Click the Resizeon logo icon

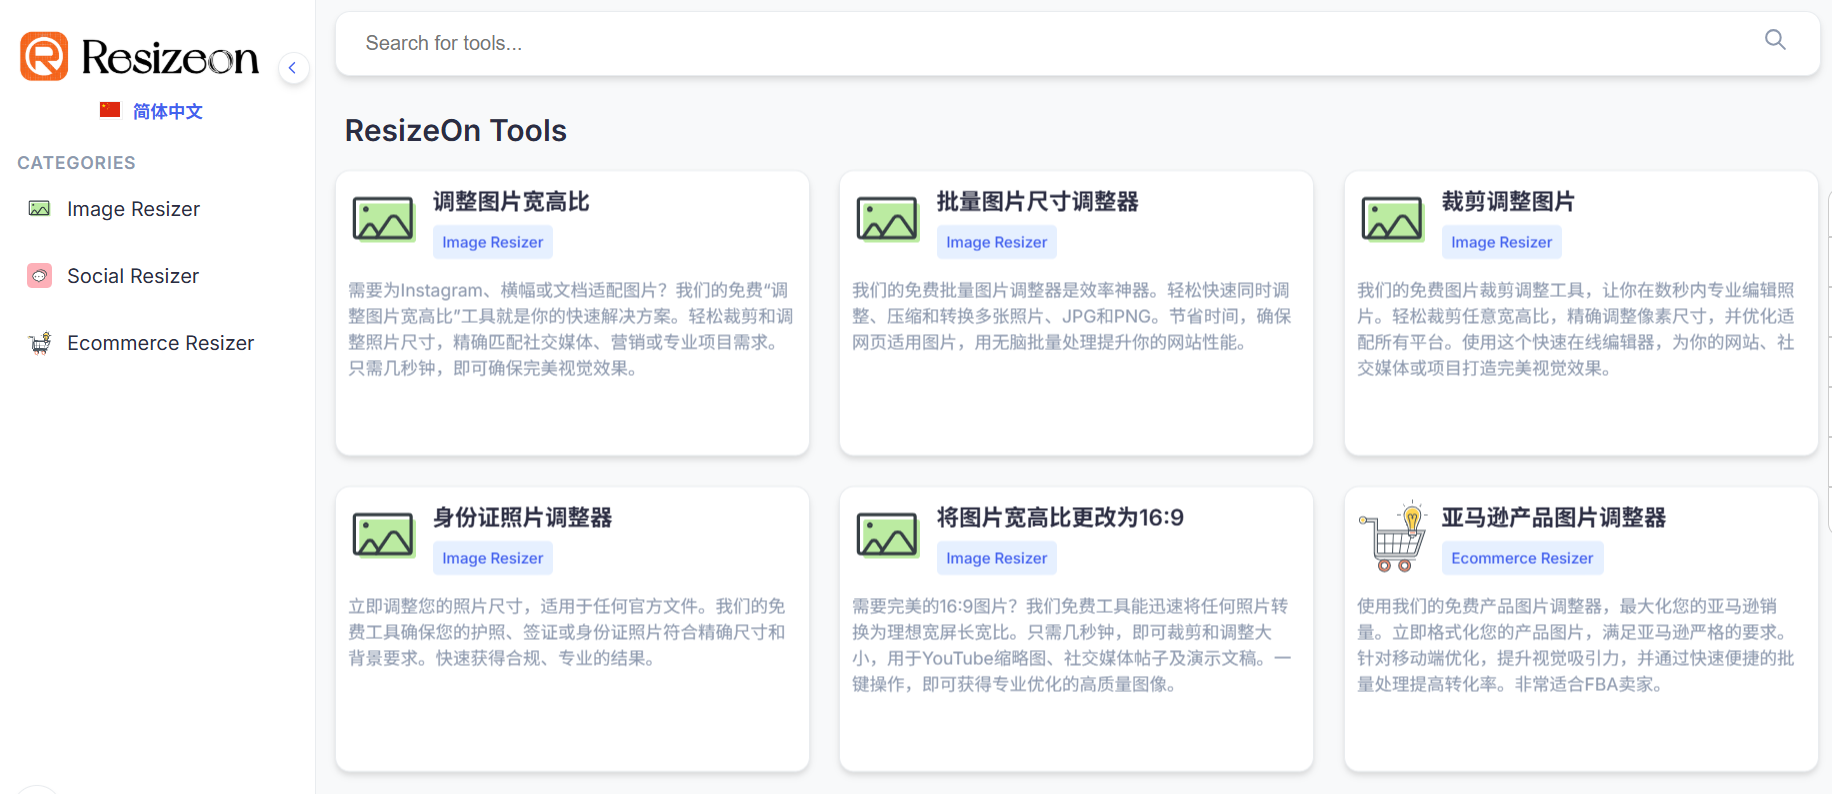44,56
